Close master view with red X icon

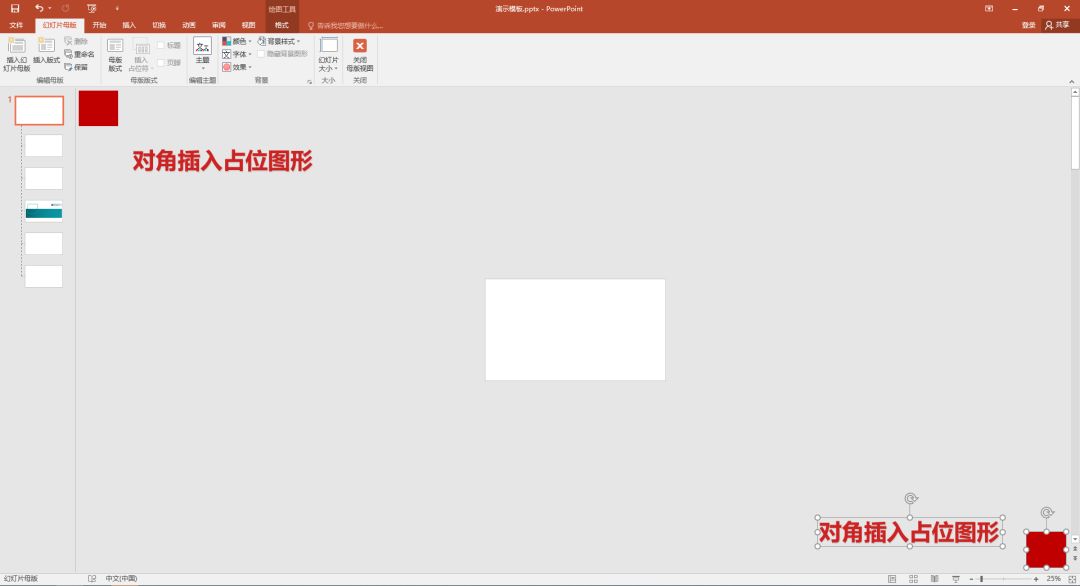[360, 46]
